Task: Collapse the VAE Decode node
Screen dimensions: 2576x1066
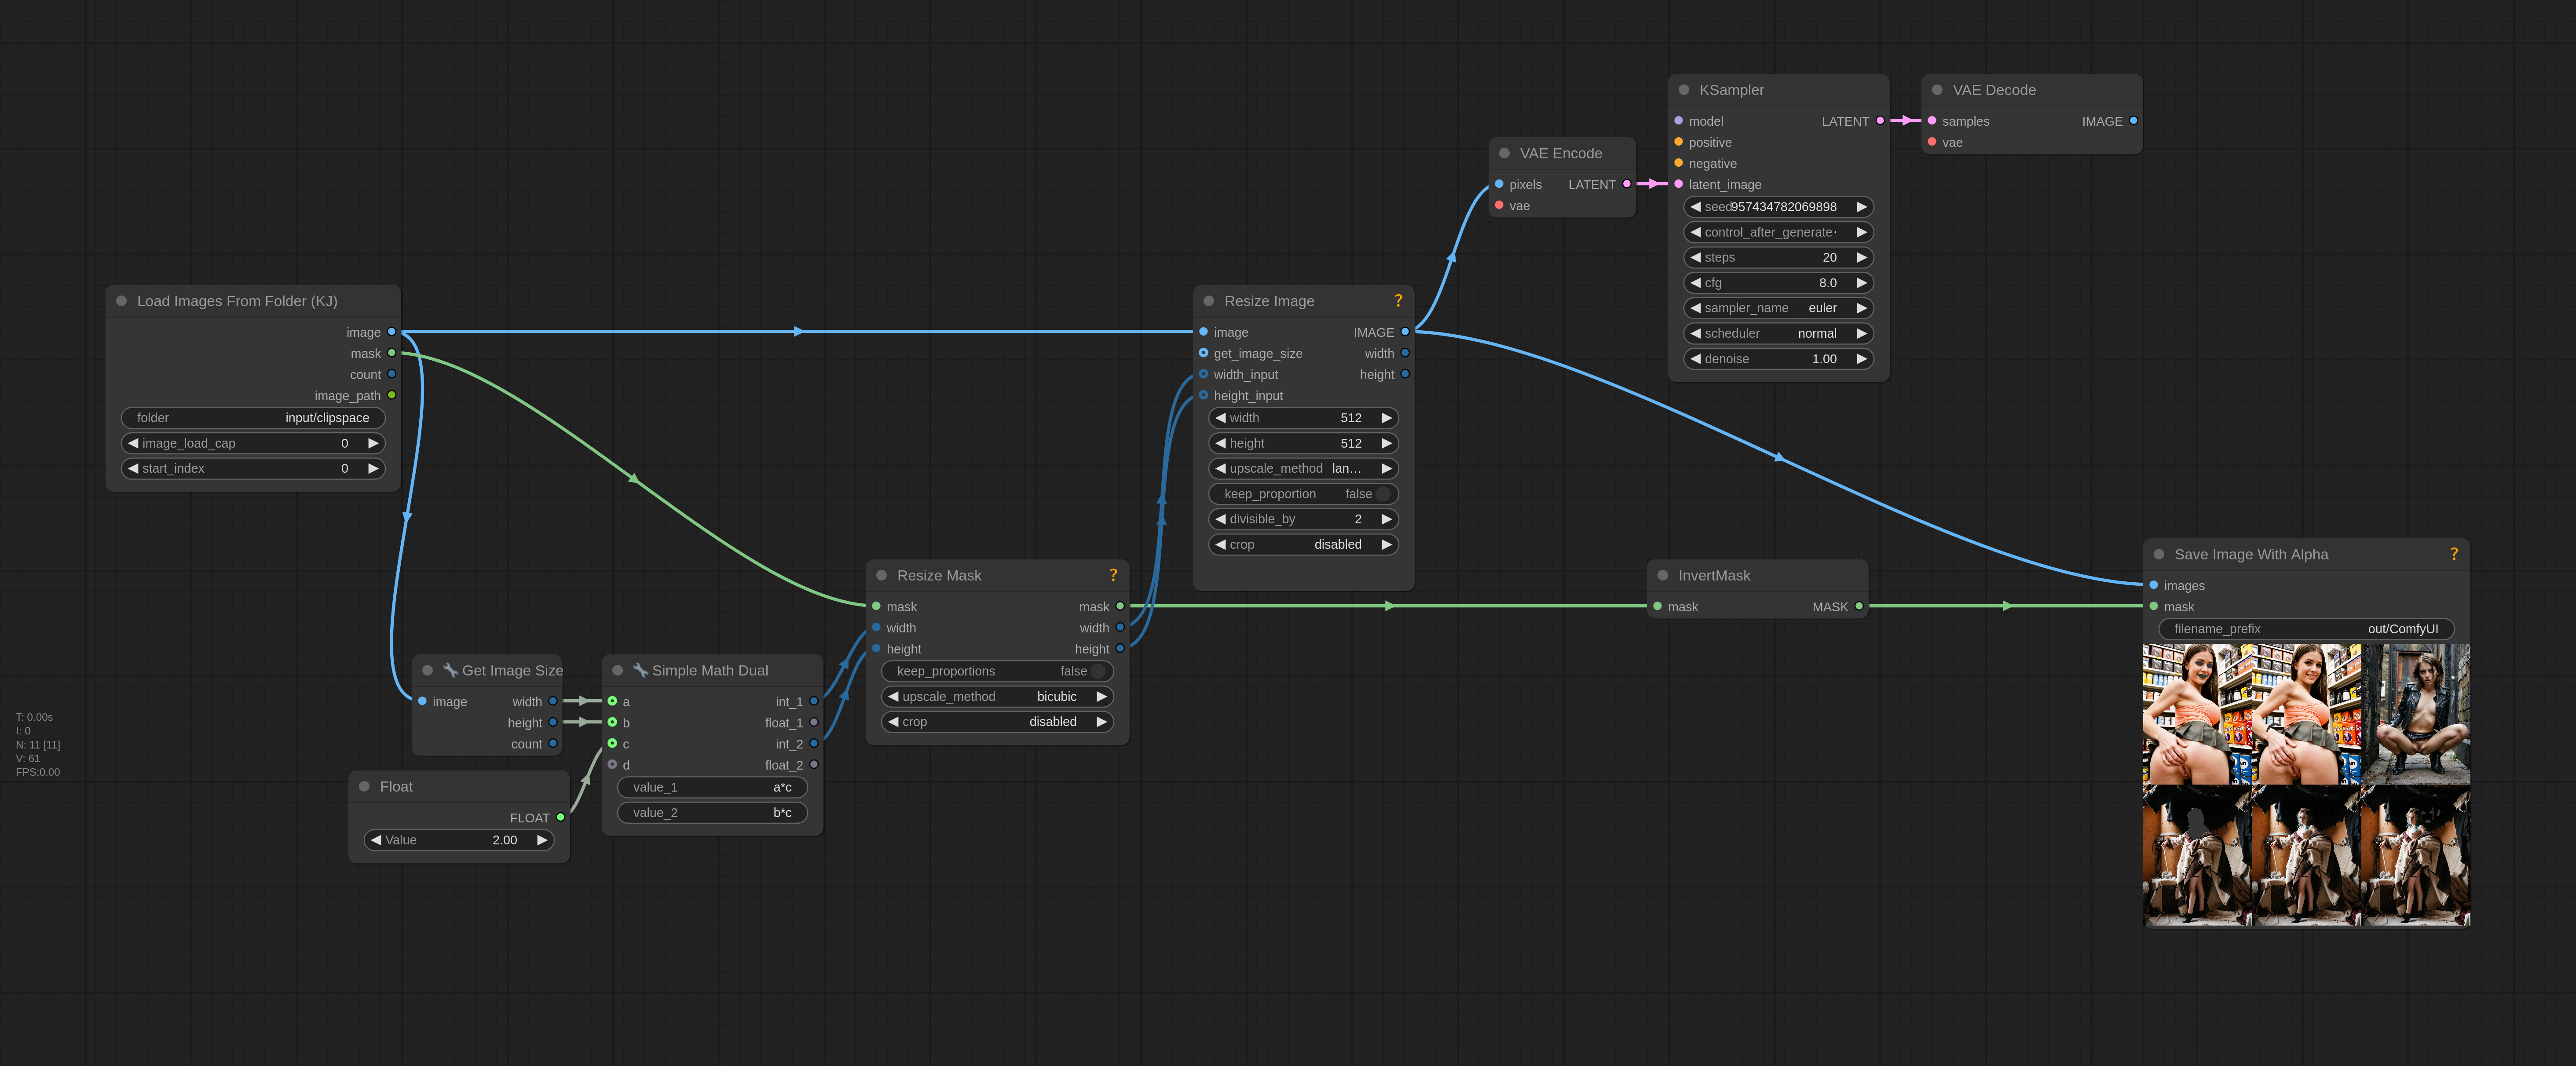Action: (x=1937, y=90)
